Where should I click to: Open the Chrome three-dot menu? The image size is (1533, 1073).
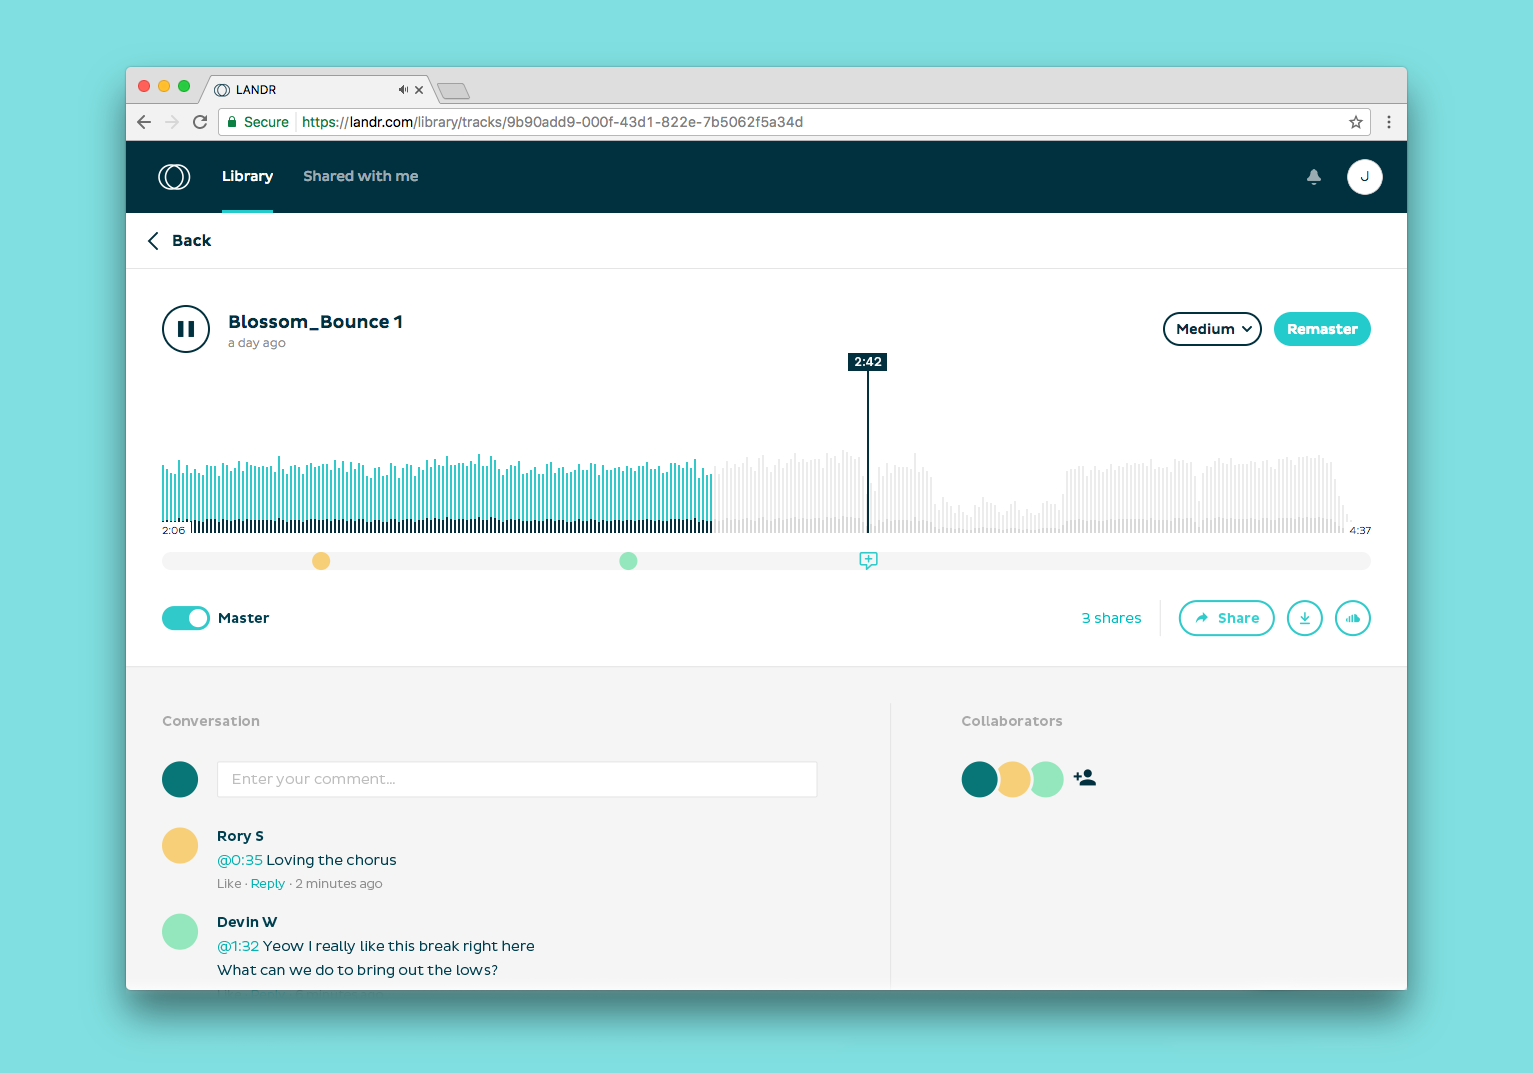pos(1389,122)
